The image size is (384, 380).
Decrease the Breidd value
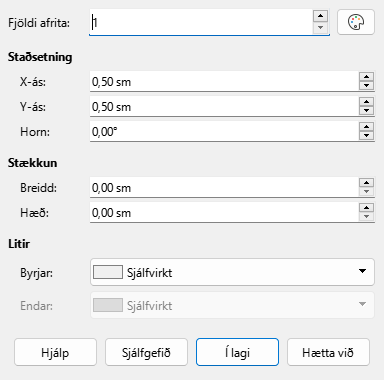[366, 192]
